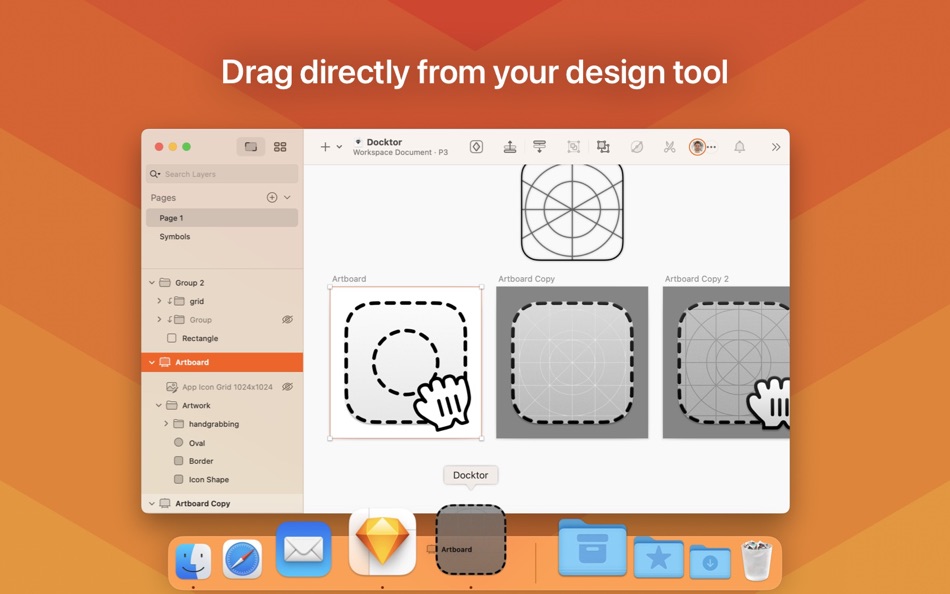Click the Docktor dashed icon in Dock

coord(471,539)
